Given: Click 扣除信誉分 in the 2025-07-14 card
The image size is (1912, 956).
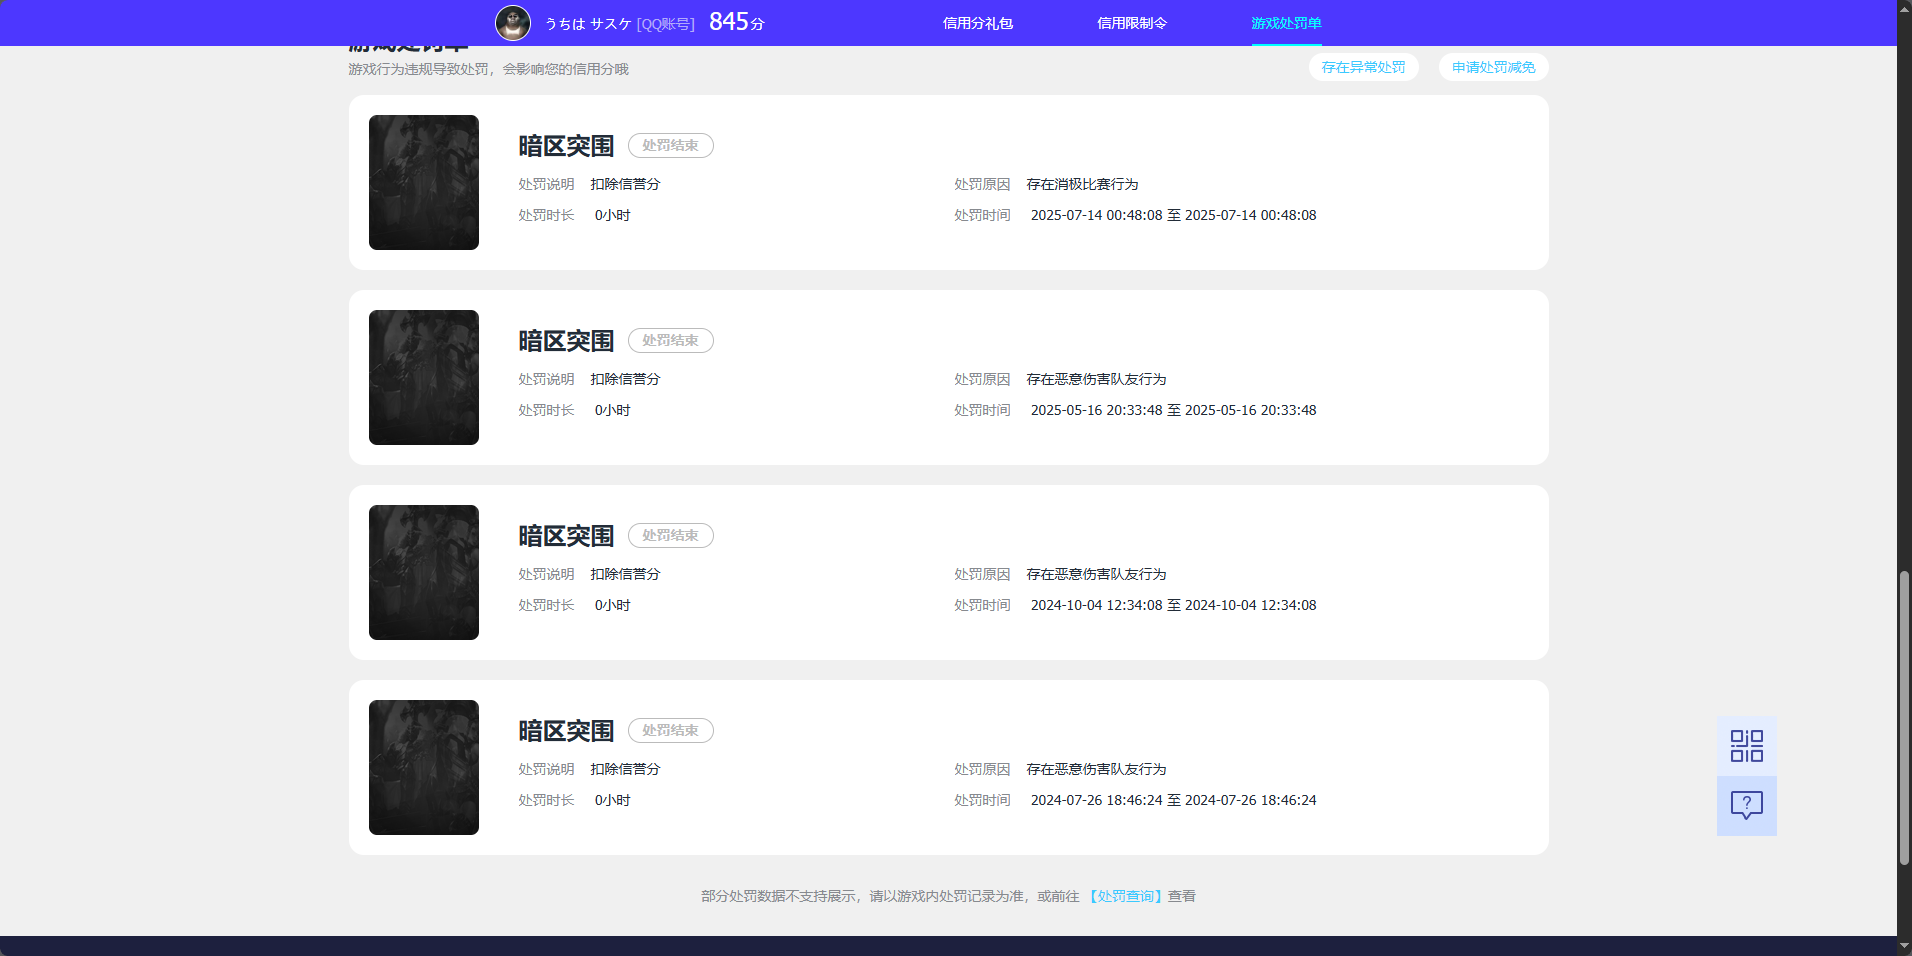Looking at the screenshot, I should [x=625, y=184].
